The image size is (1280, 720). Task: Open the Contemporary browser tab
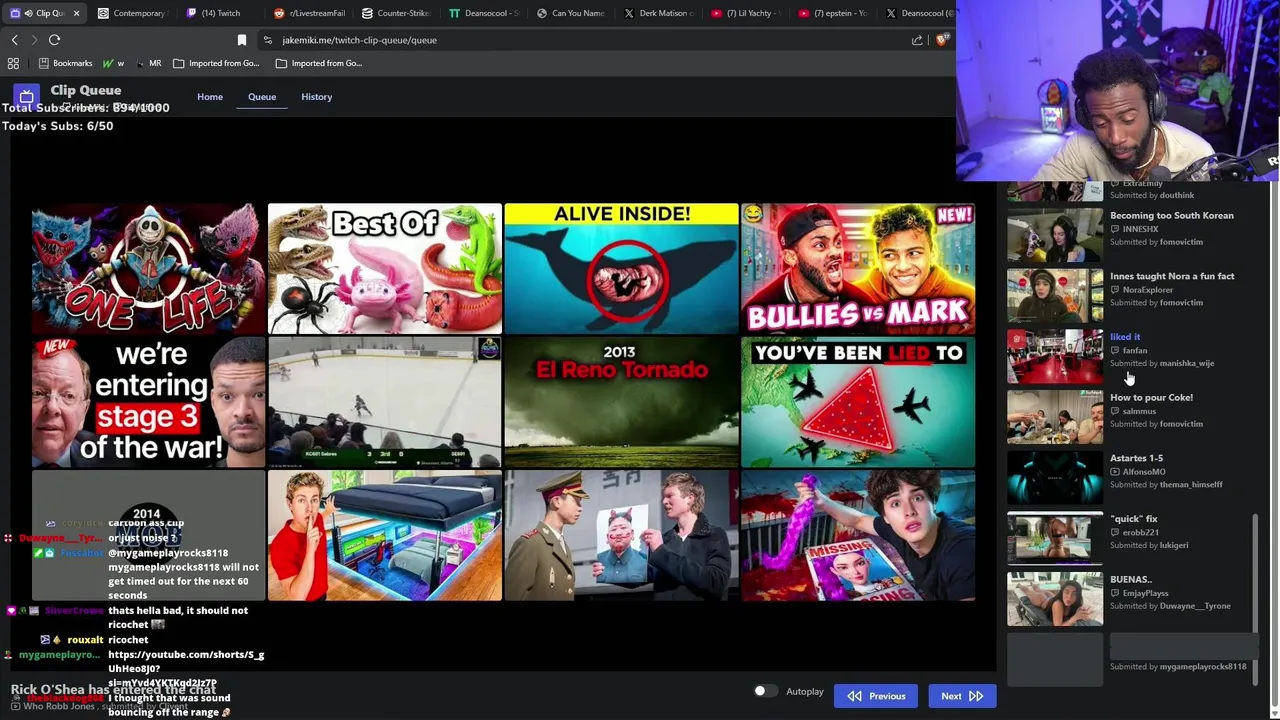click(x=132, y=13)
